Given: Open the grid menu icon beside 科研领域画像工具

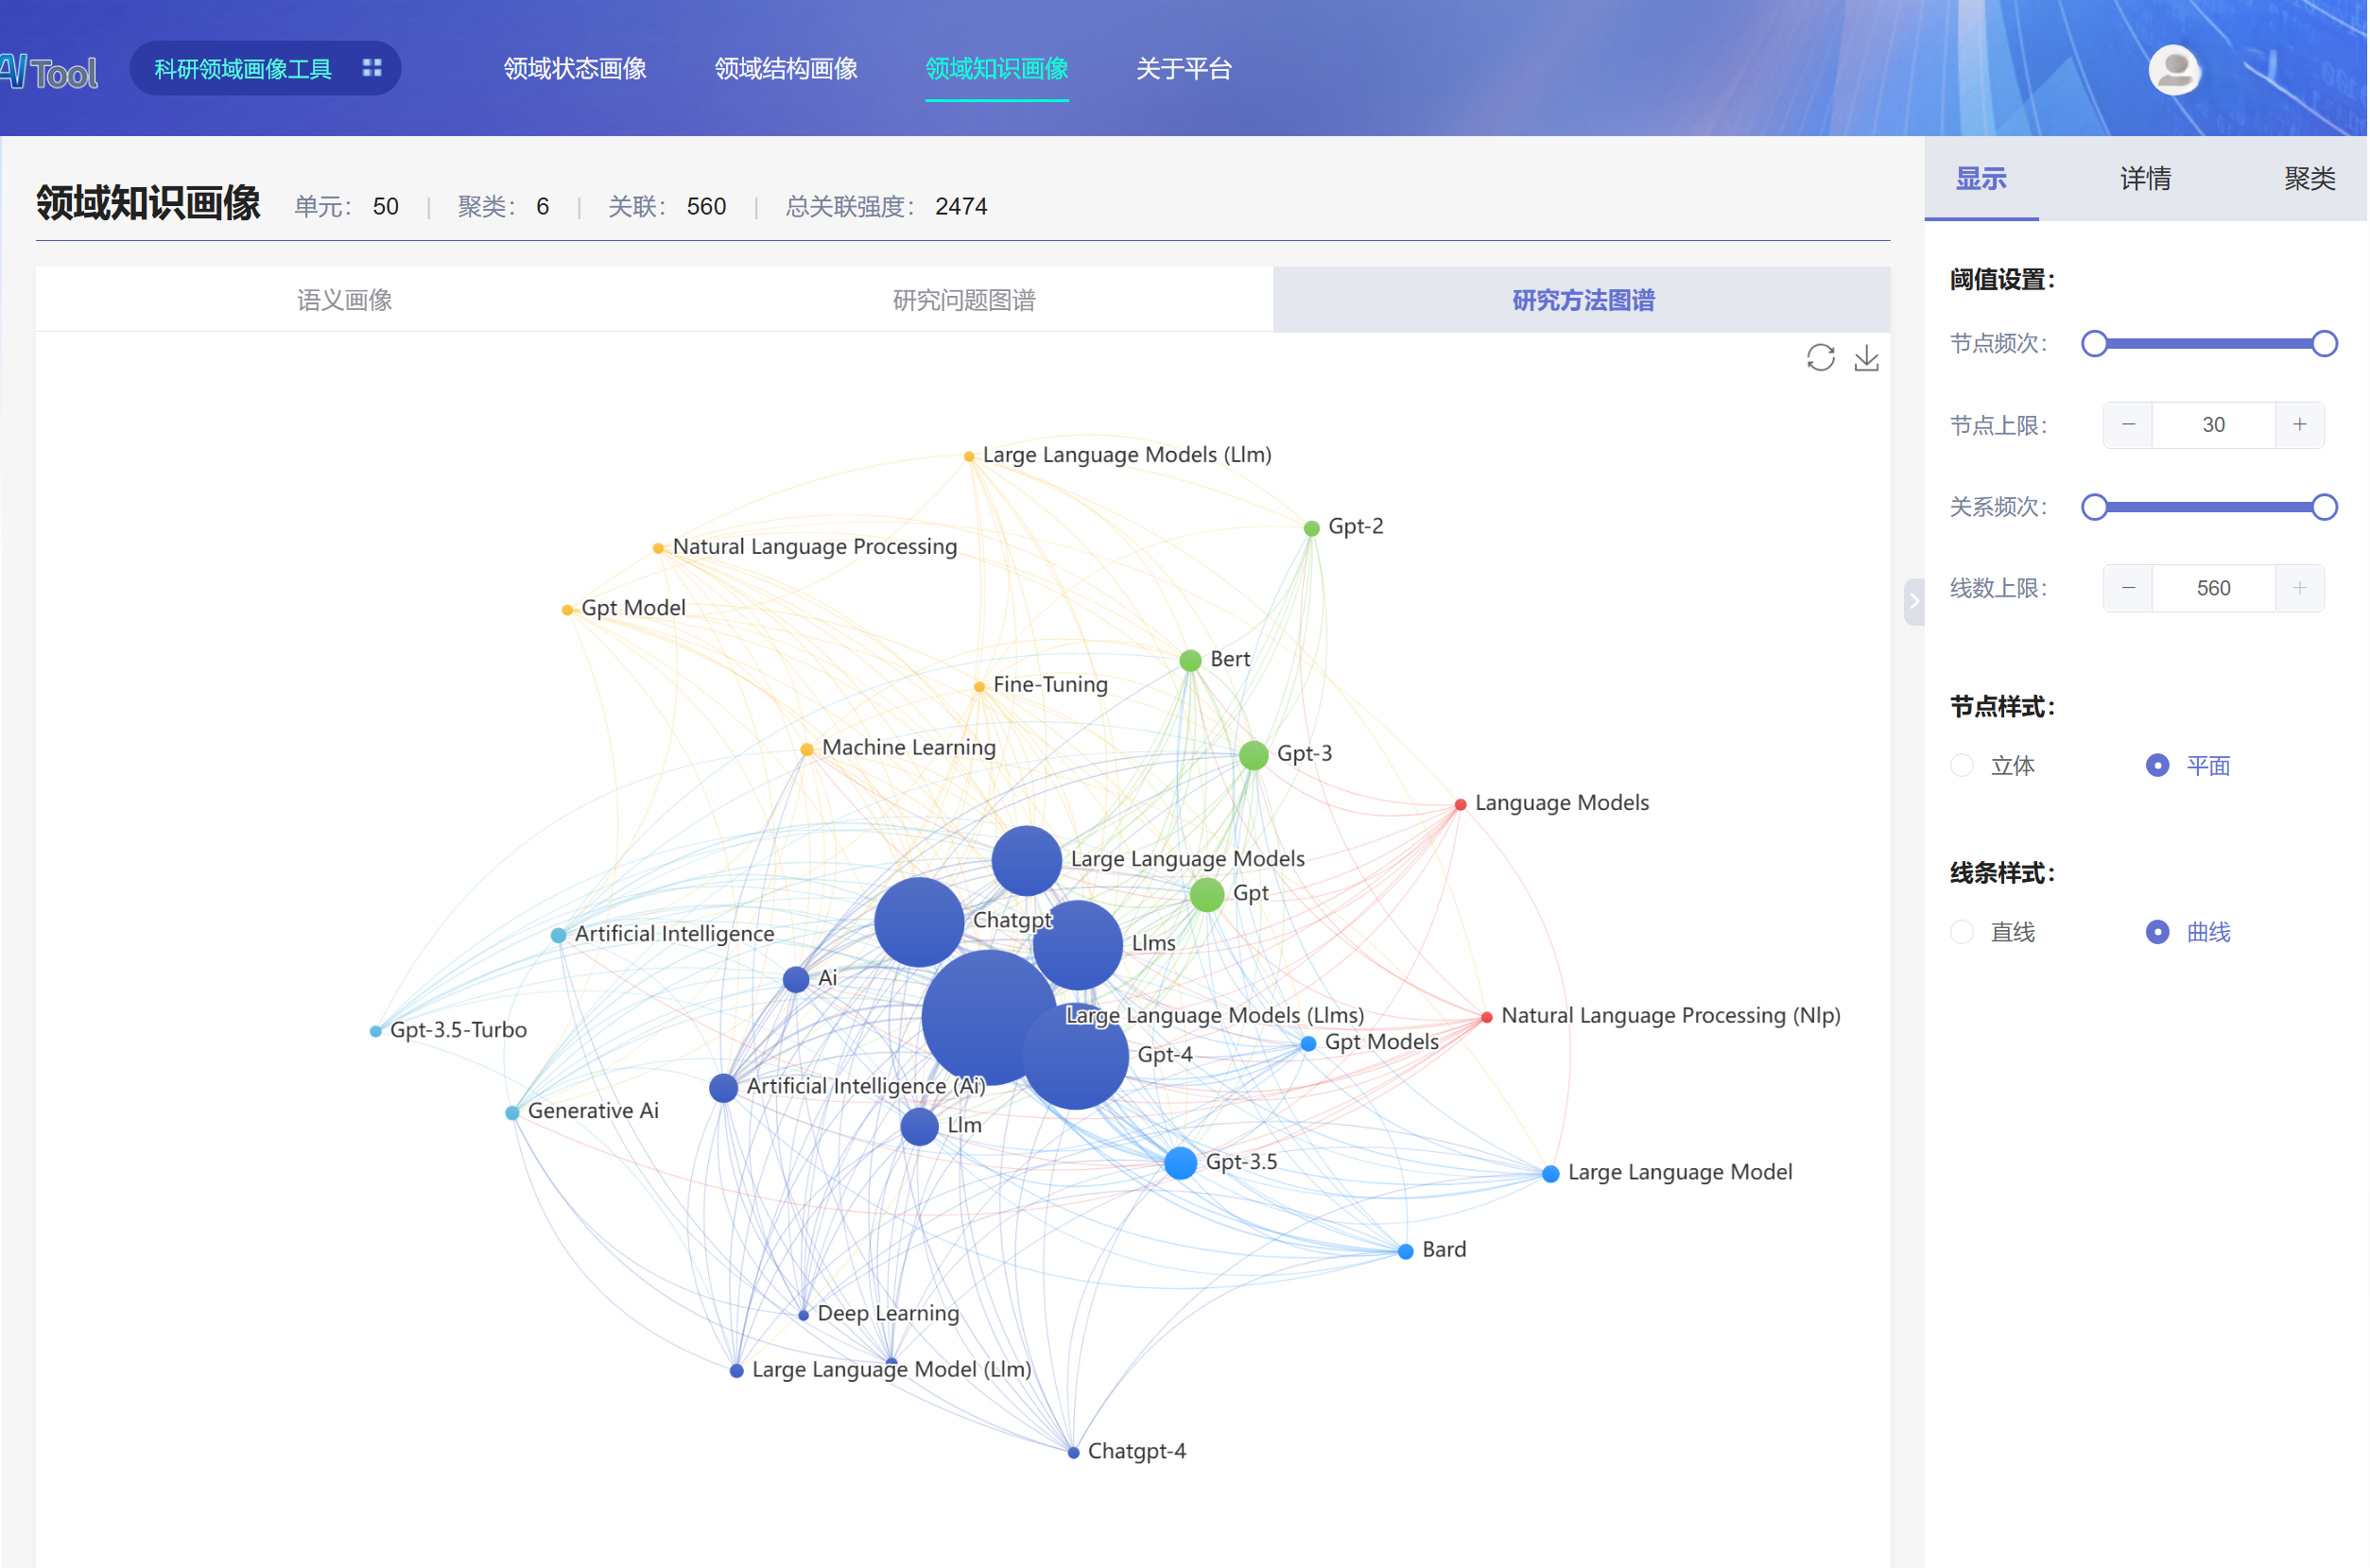Looking at the screenshot, I should click(x=372, y=68).
